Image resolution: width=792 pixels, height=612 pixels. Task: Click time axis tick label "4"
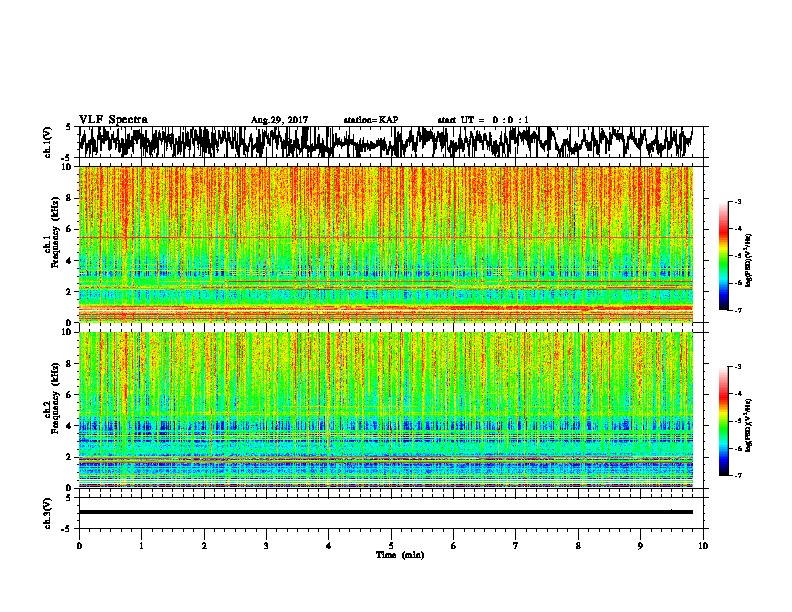click(329, 546)
